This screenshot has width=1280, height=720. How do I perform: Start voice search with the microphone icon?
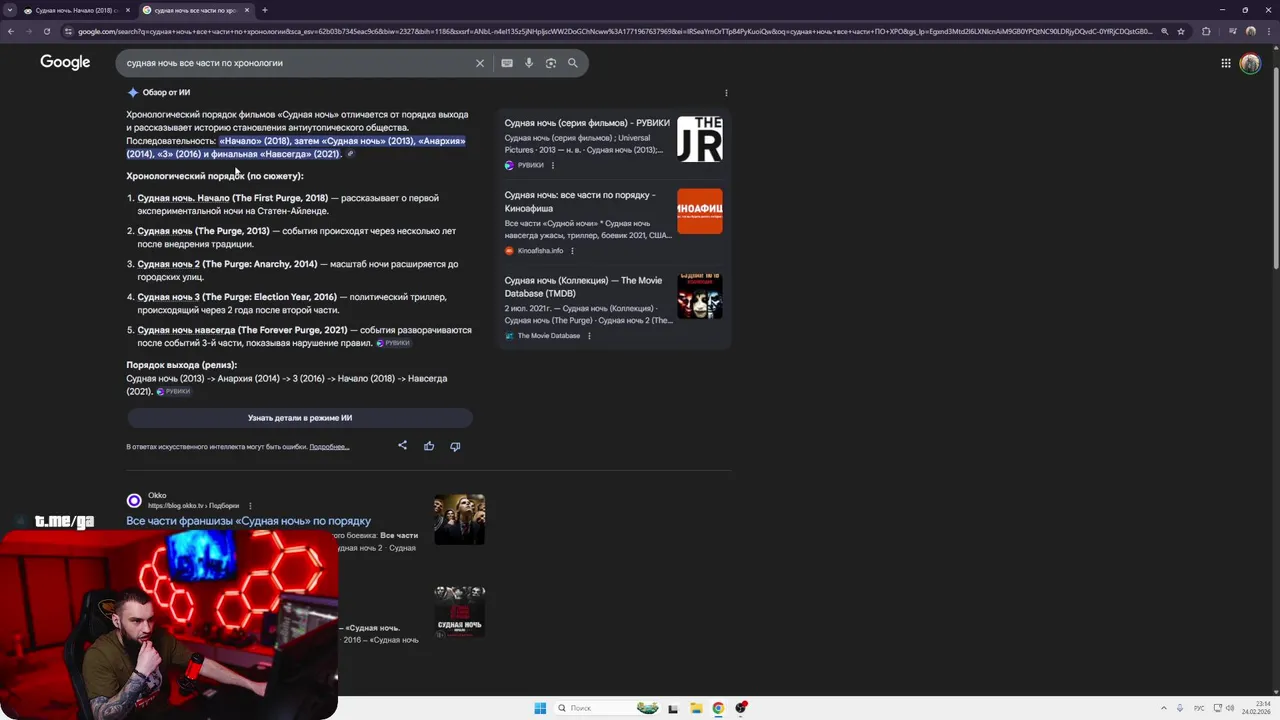[529, 63]
